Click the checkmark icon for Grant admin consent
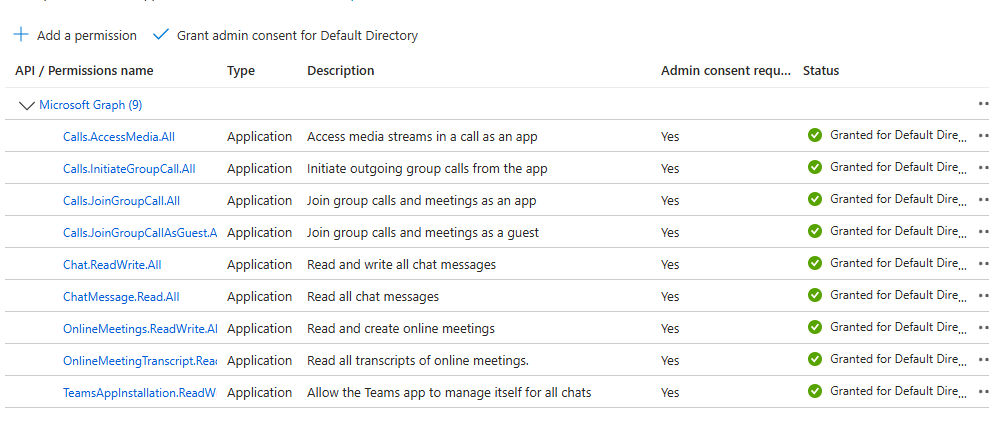This screenshot has height=446, width=989. coord(161,35)
